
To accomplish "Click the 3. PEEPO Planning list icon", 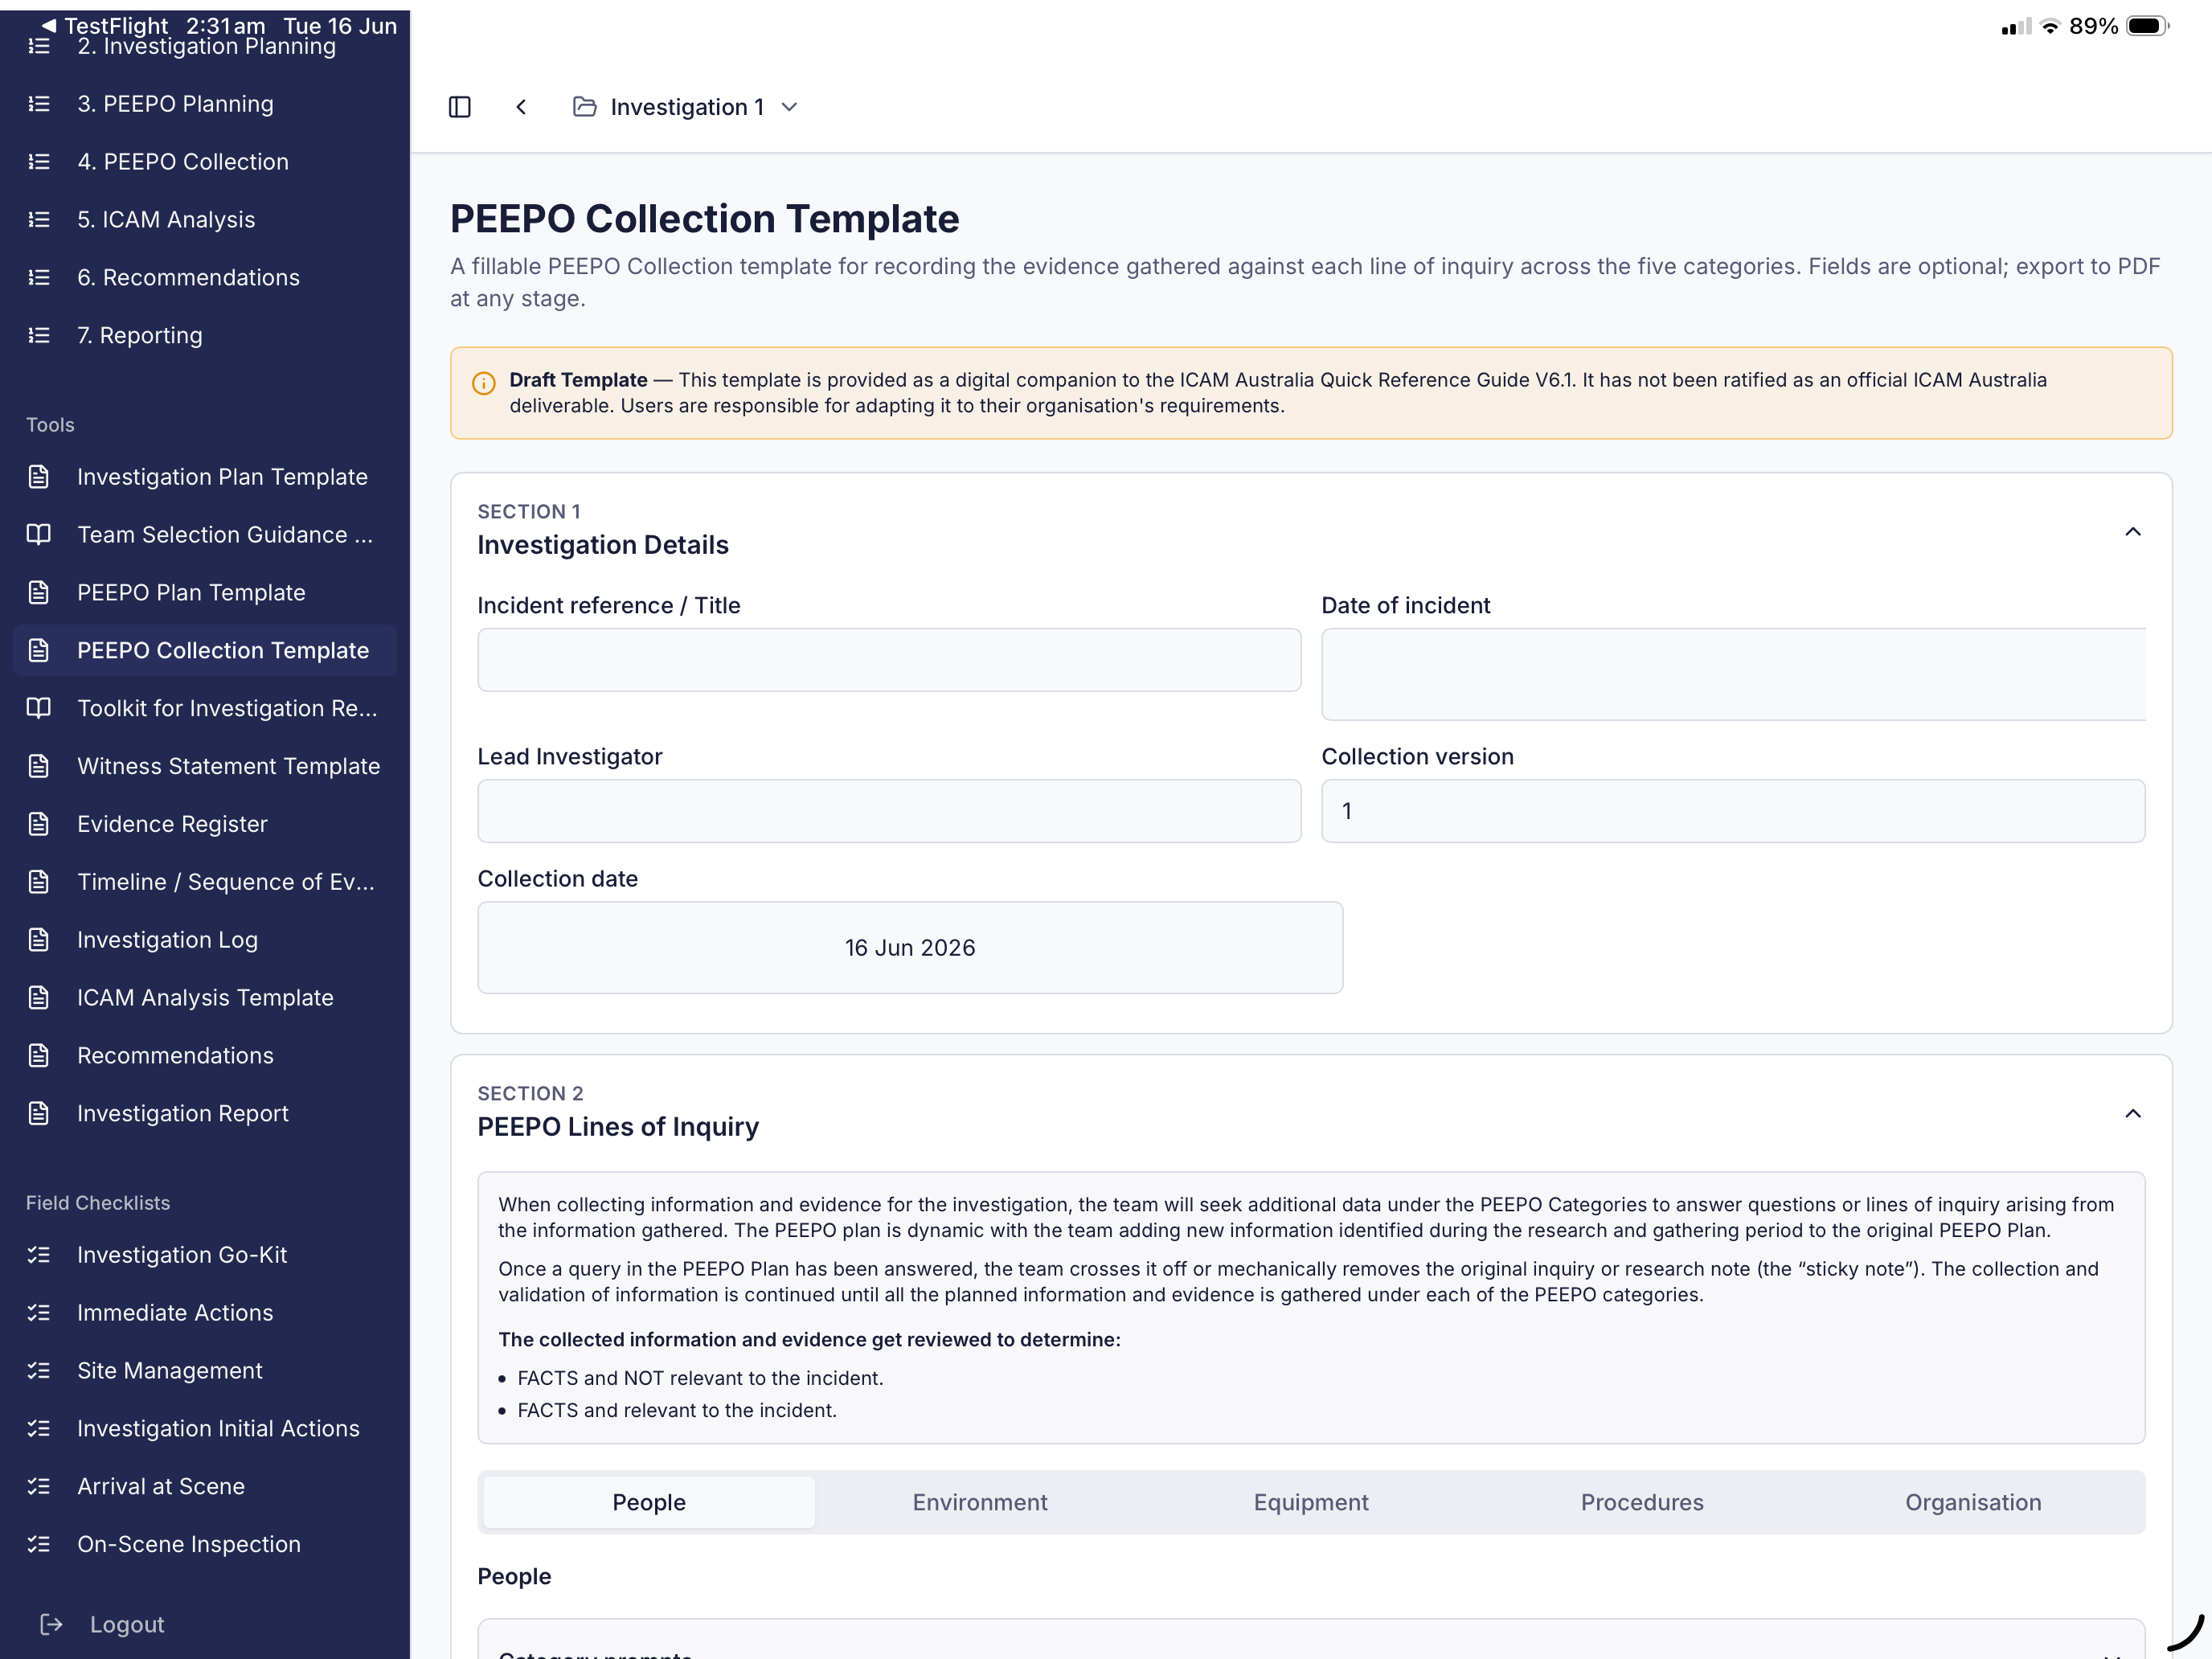I will pos(39,104).
